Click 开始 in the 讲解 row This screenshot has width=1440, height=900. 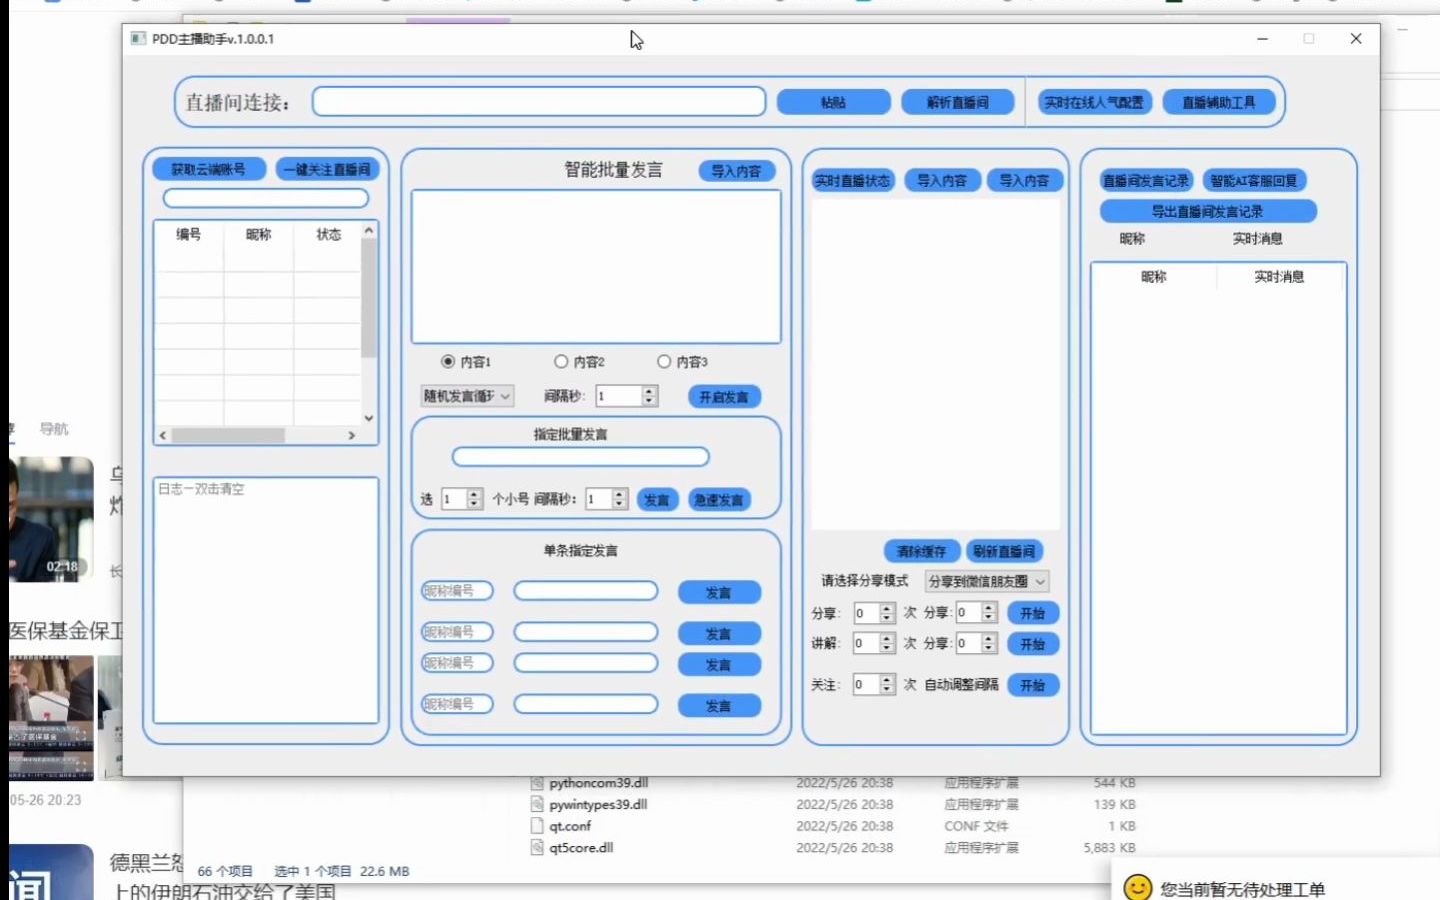click(1033, 644)
